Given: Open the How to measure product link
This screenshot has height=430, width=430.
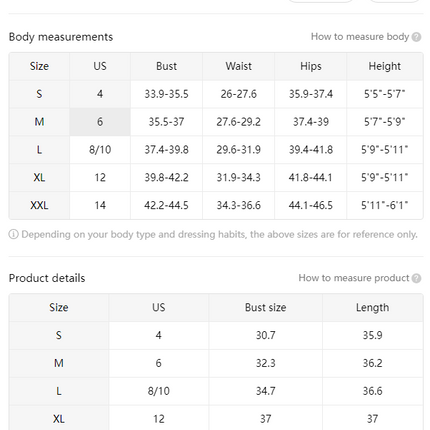Looking at the screenshot, I should (x=354, y=278).
